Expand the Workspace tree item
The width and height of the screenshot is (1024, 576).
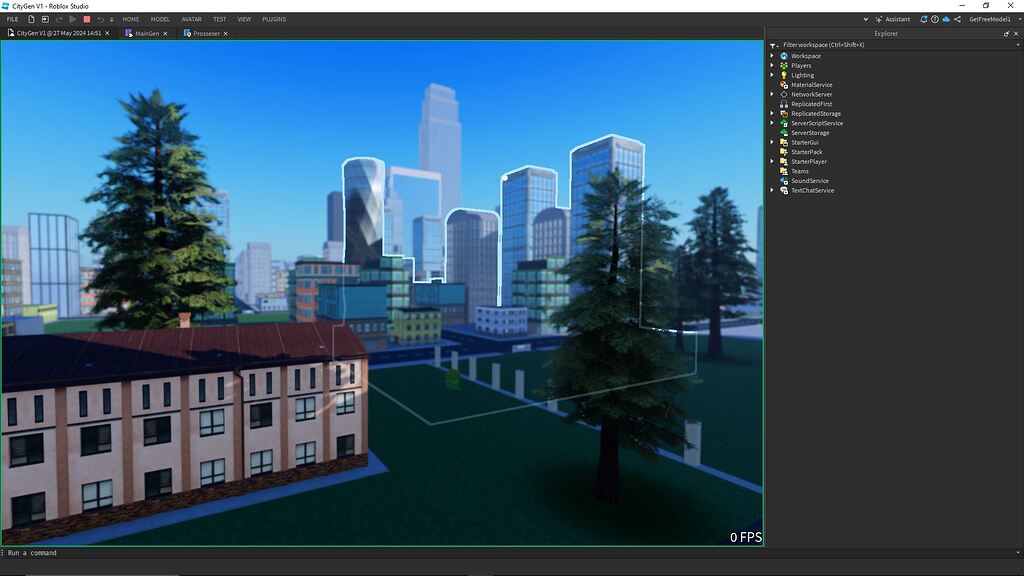(x=770, y=55)
